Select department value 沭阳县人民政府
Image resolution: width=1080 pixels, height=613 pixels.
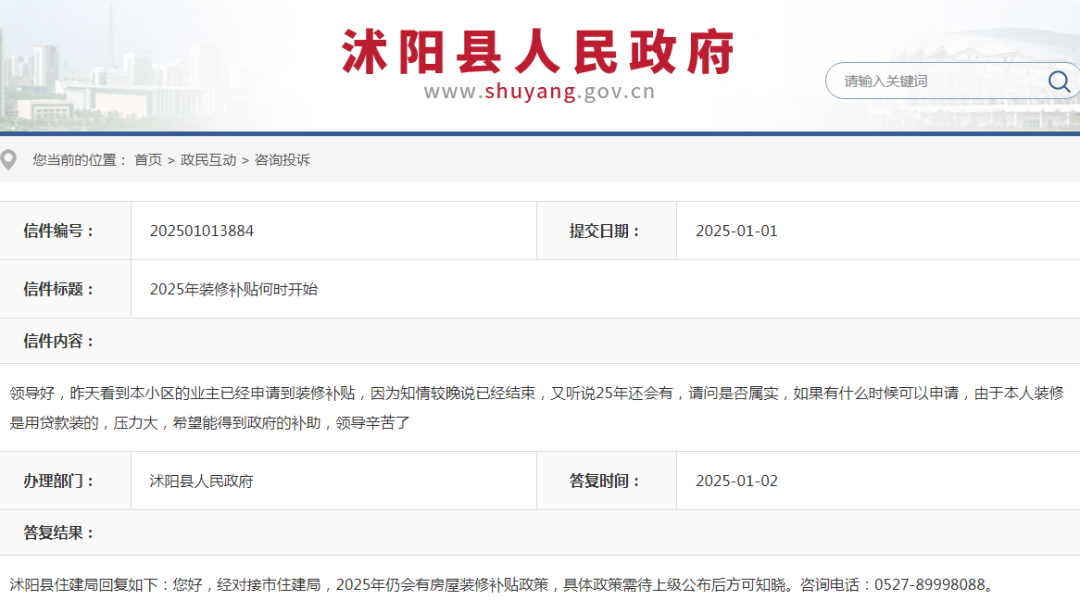[x=201, y=481]
